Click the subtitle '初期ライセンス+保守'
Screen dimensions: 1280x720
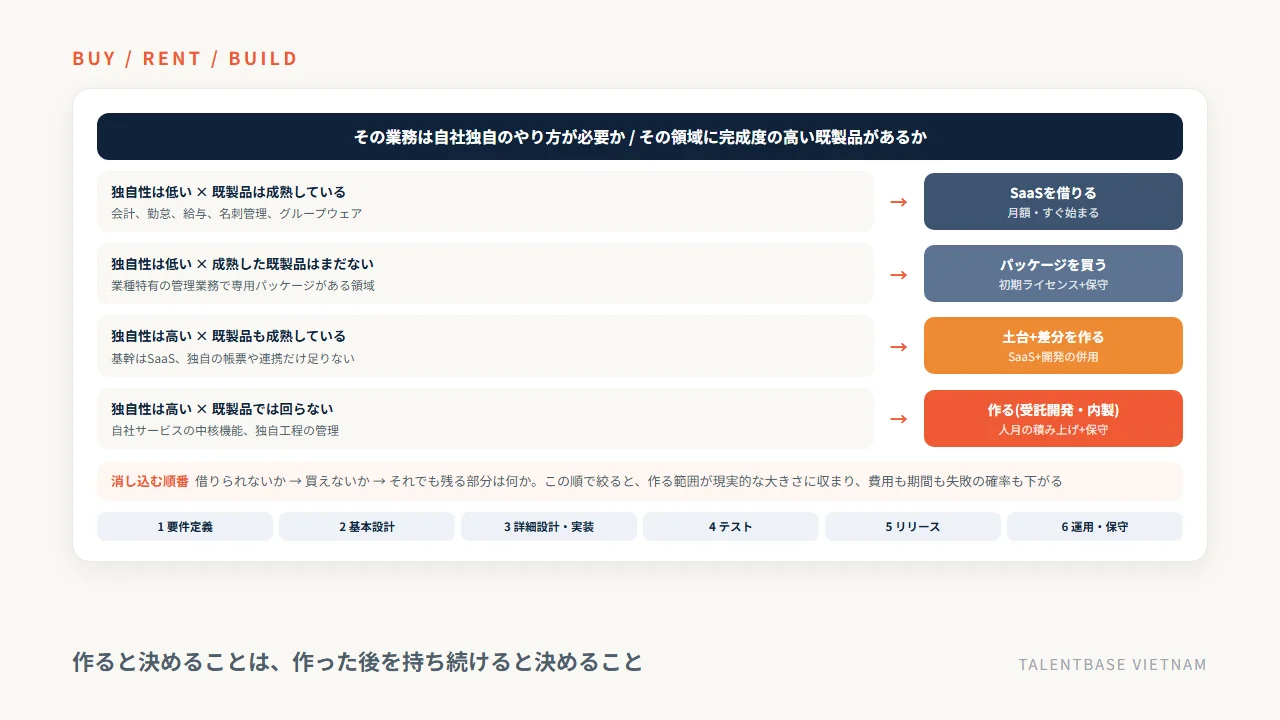coord(1053,285)
